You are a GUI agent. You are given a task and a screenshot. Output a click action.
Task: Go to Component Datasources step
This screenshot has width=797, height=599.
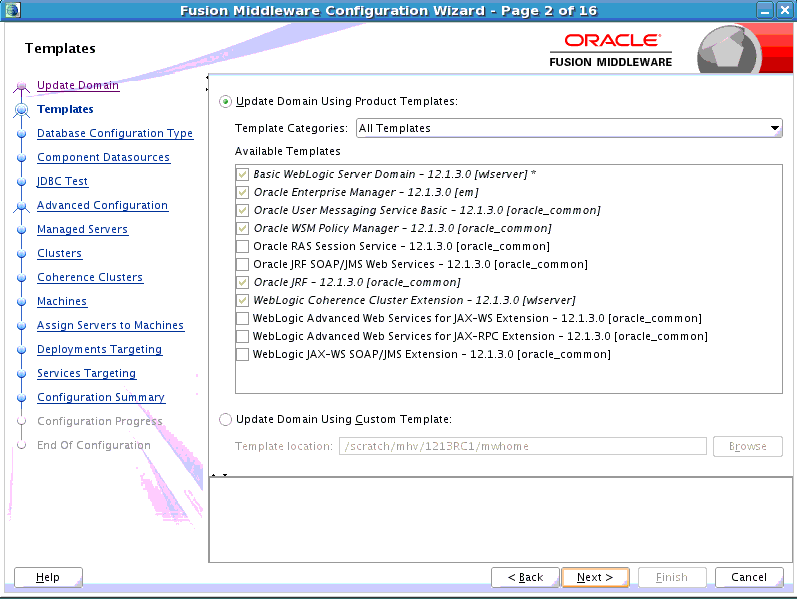click(x=103, y=158)
